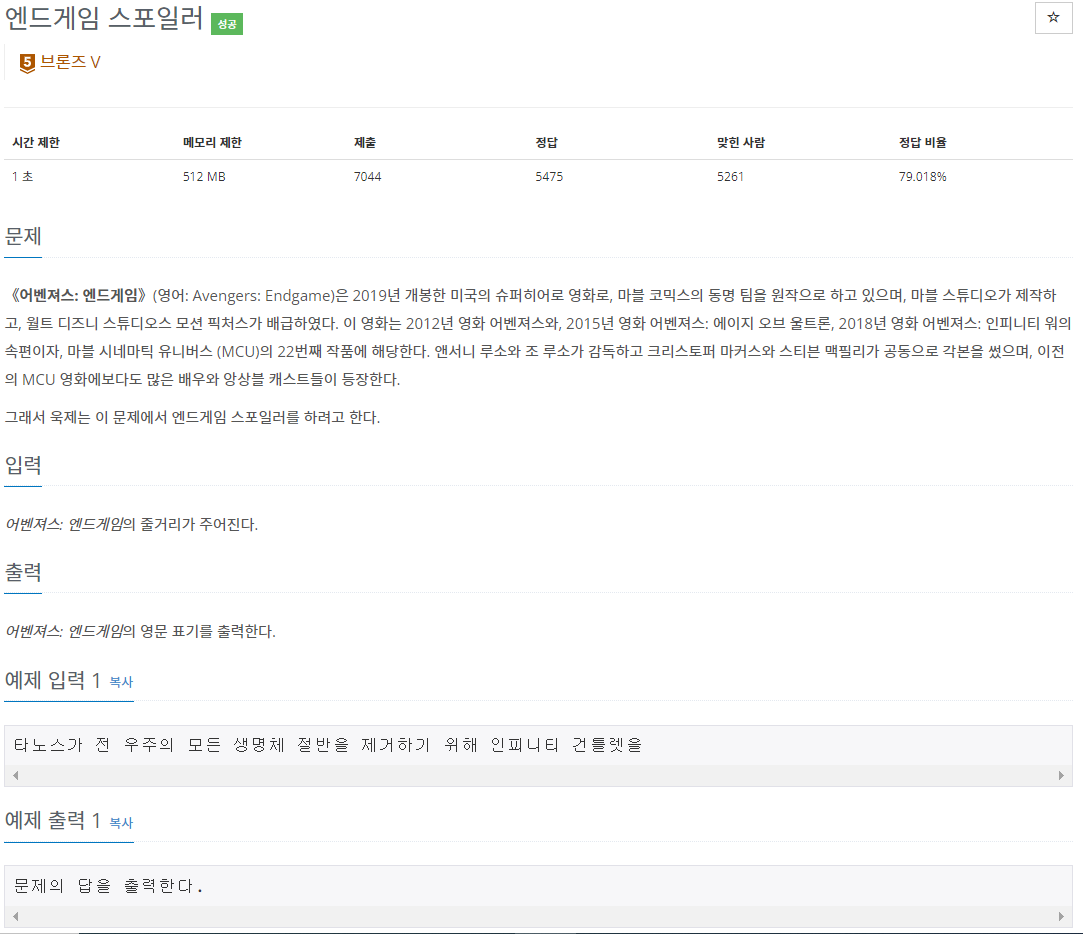Image resolution: width=1083 pixels, height=934 pixels.
Task: Click left arrow of sample input scrollbar
Action: [15, 775]
